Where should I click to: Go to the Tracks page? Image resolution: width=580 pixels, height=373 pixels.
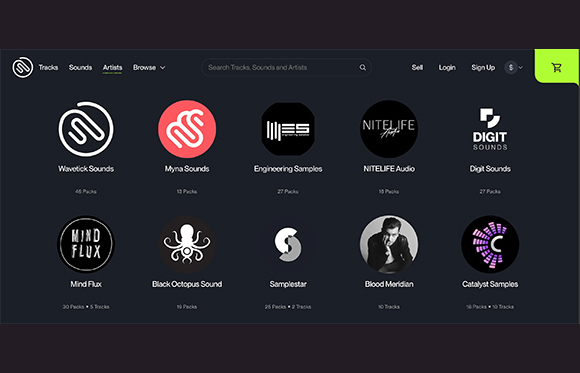tap(48, 67)
